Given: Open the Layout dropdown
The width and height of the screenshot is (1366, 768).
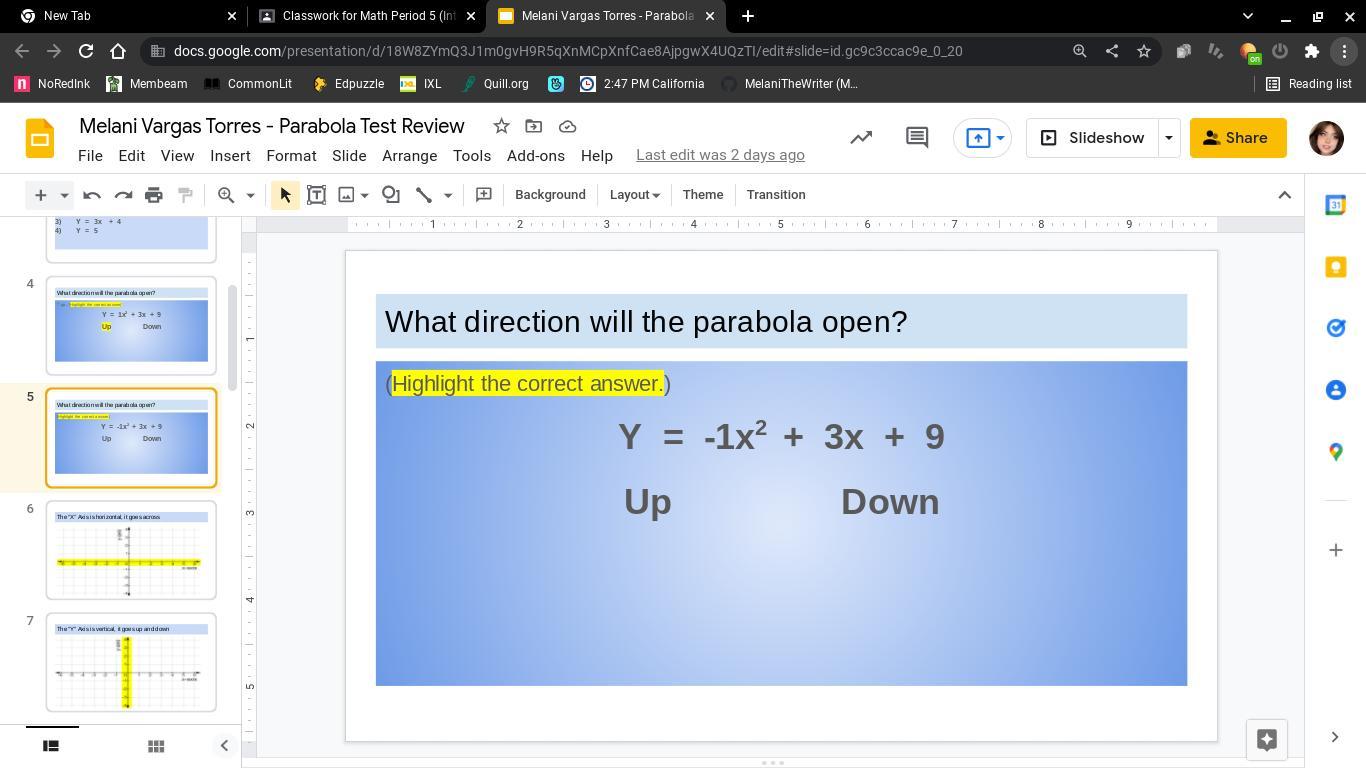Looking at the screenshot, I should click(634, 195).
